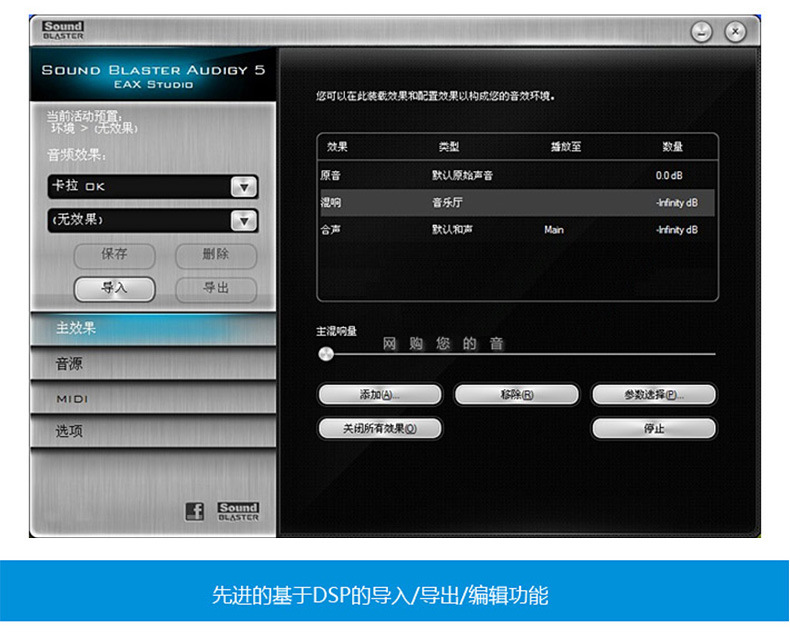Adjust the 主混响量 slider knob
This screenshot has width=790, height=632.
(326, 354)
